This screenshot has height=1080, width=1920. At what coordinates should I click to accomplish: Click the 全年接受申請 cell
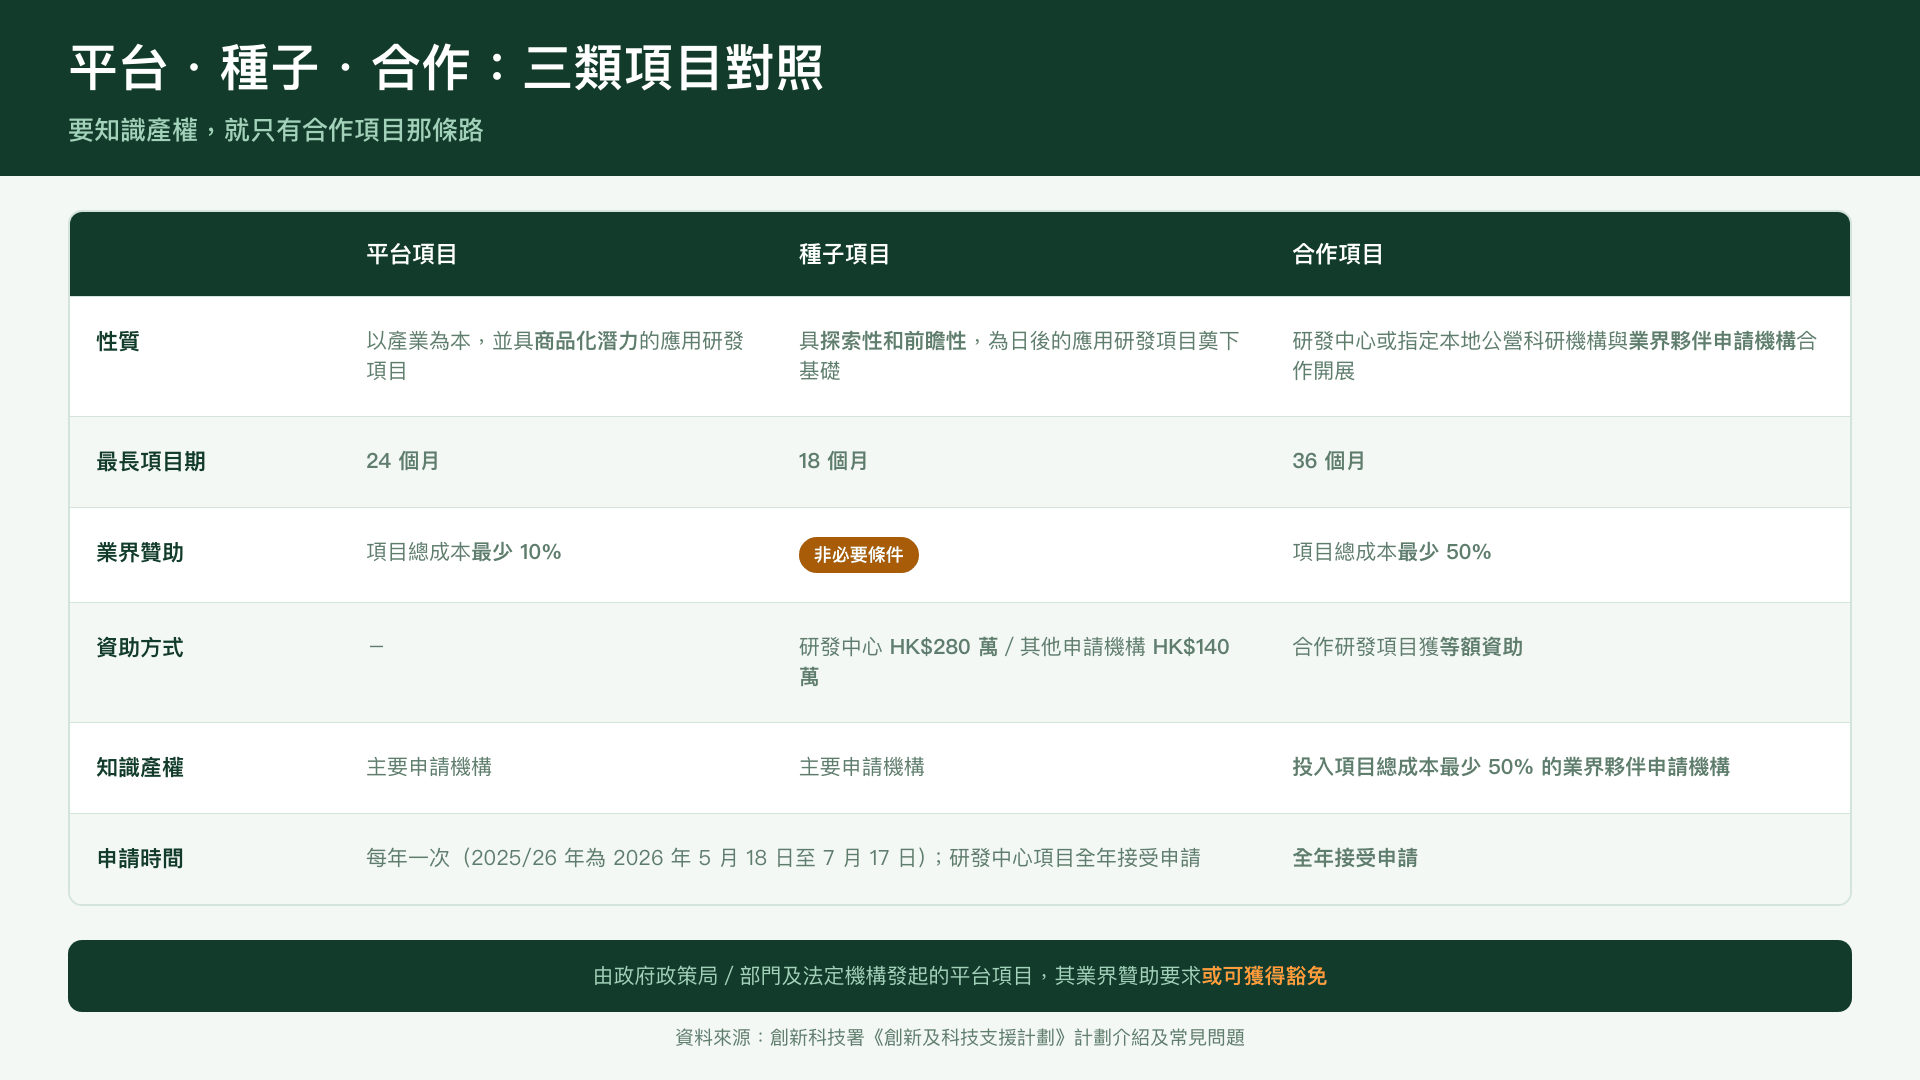click(1355, 858)
